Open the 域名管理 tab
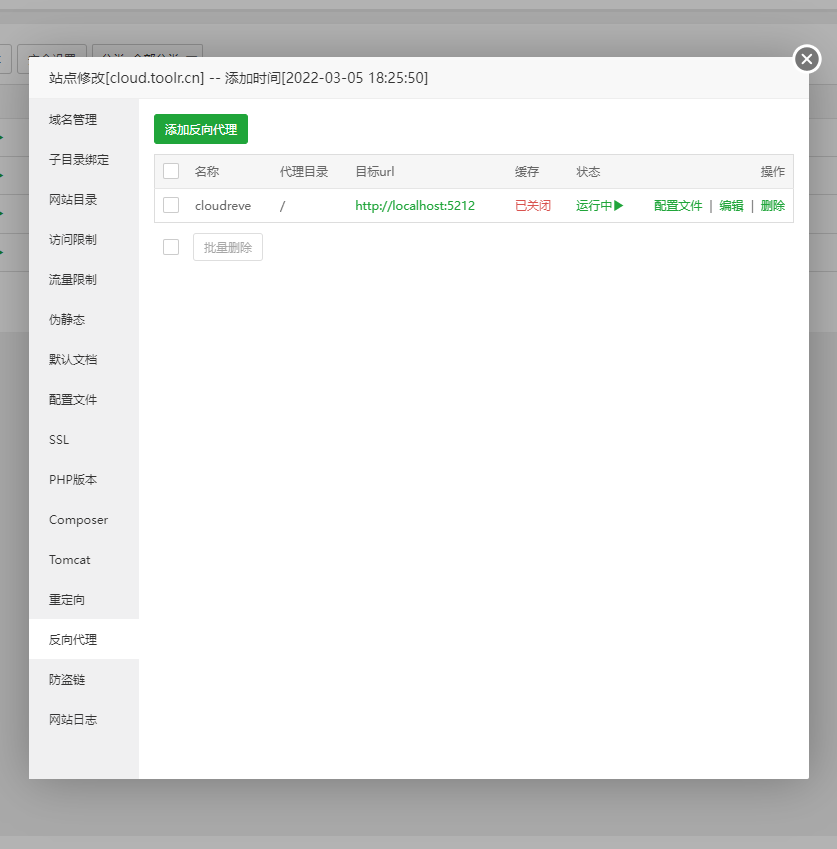This screenshot has width=837, height=849. point(84,120)
